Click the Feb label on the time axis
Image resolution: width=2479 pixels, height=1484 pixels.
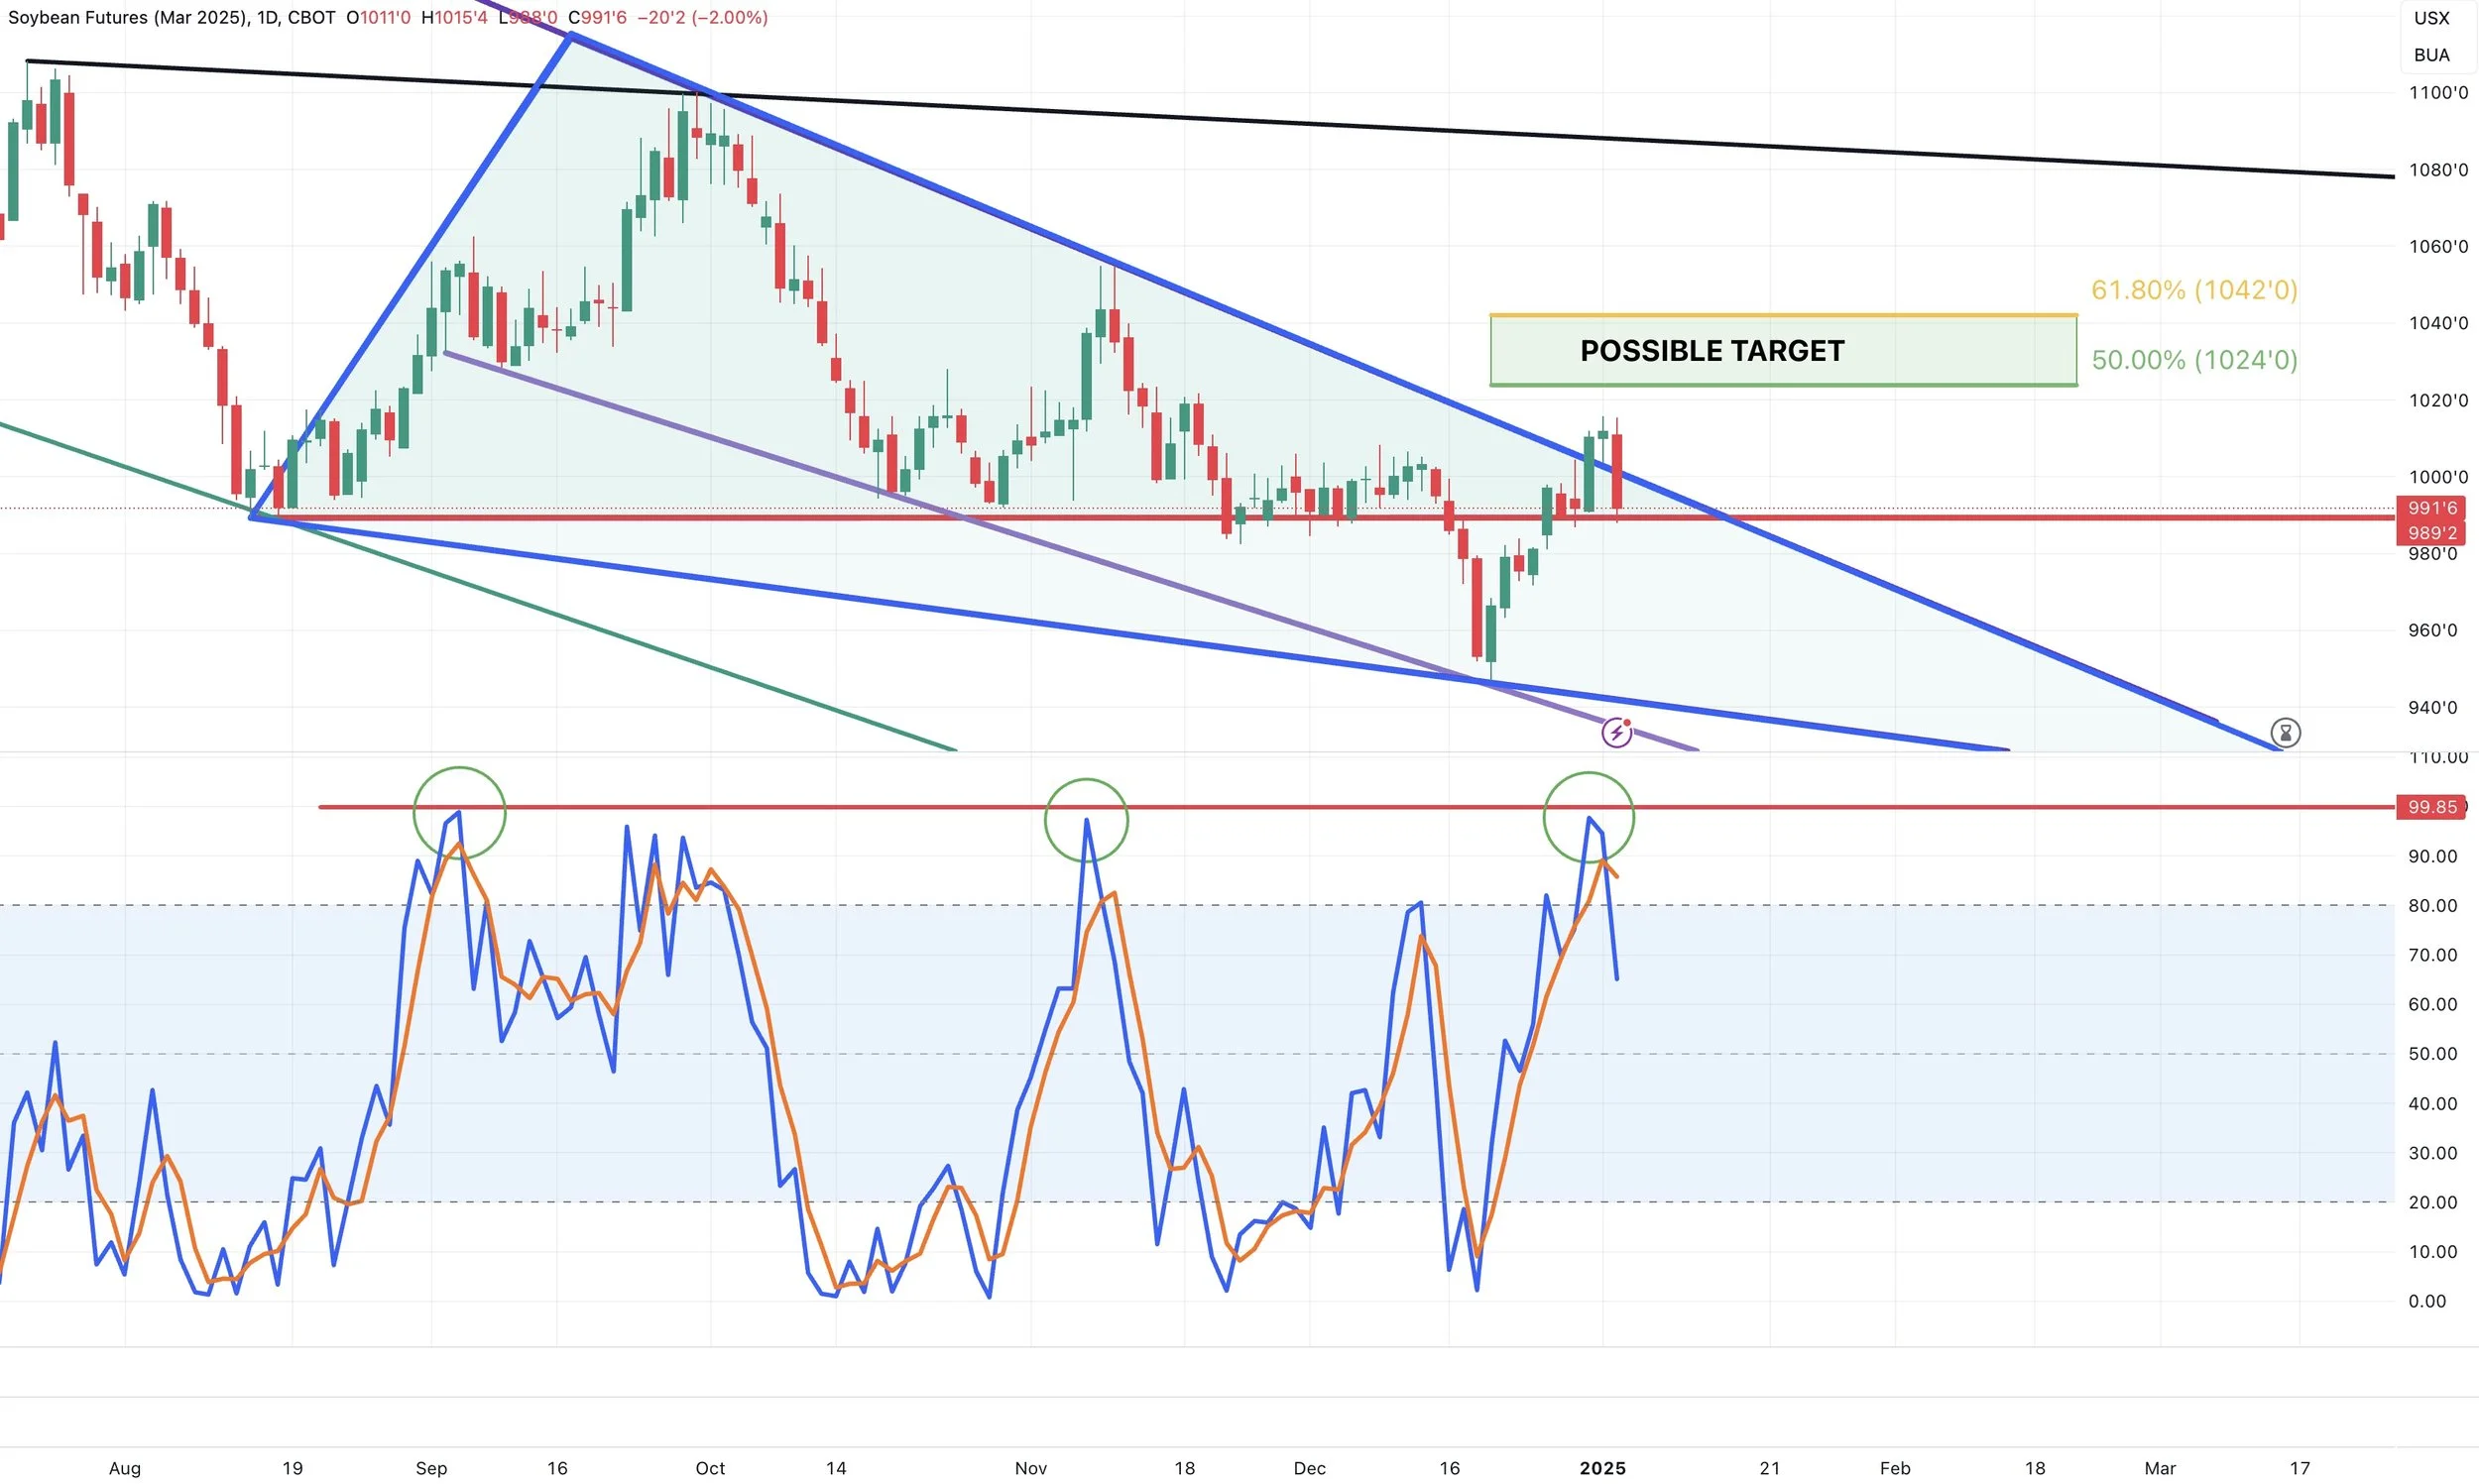coord(1894,1468)
